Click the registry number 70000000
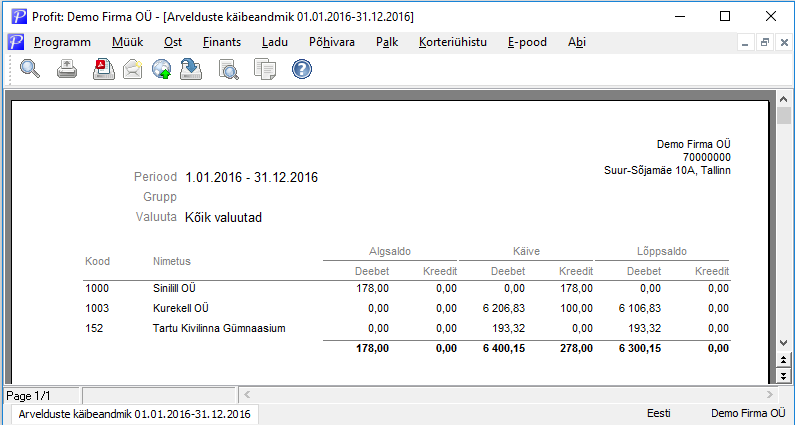The width and height of the screenshot is (795, 425). (707, 157)
